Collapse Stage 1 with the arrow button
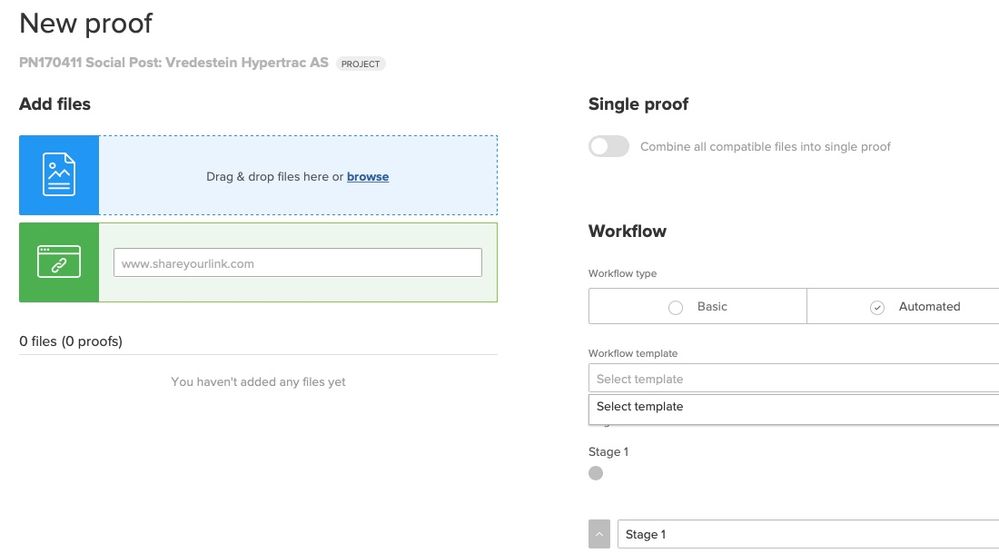999x553 pixels. [599, 534]
